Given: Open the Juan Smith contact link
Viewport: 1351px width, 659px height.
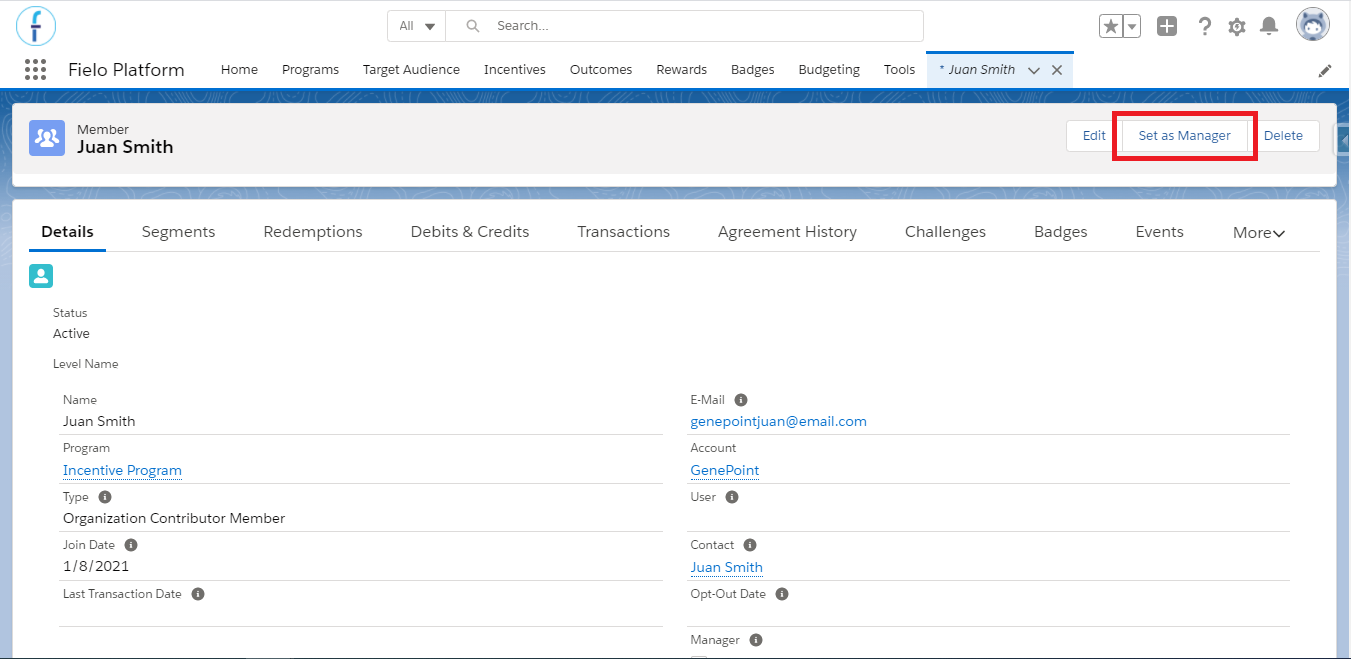Looking at the screenshot, I should tap(726, 567).
